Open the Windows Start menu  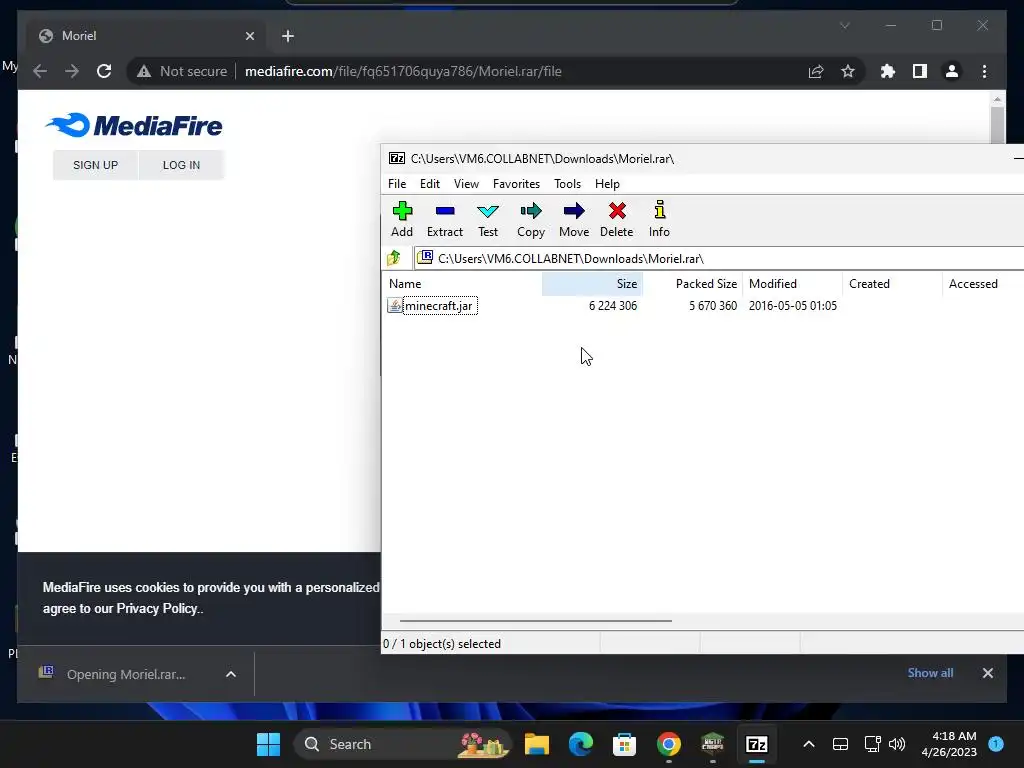coord(268,744)
